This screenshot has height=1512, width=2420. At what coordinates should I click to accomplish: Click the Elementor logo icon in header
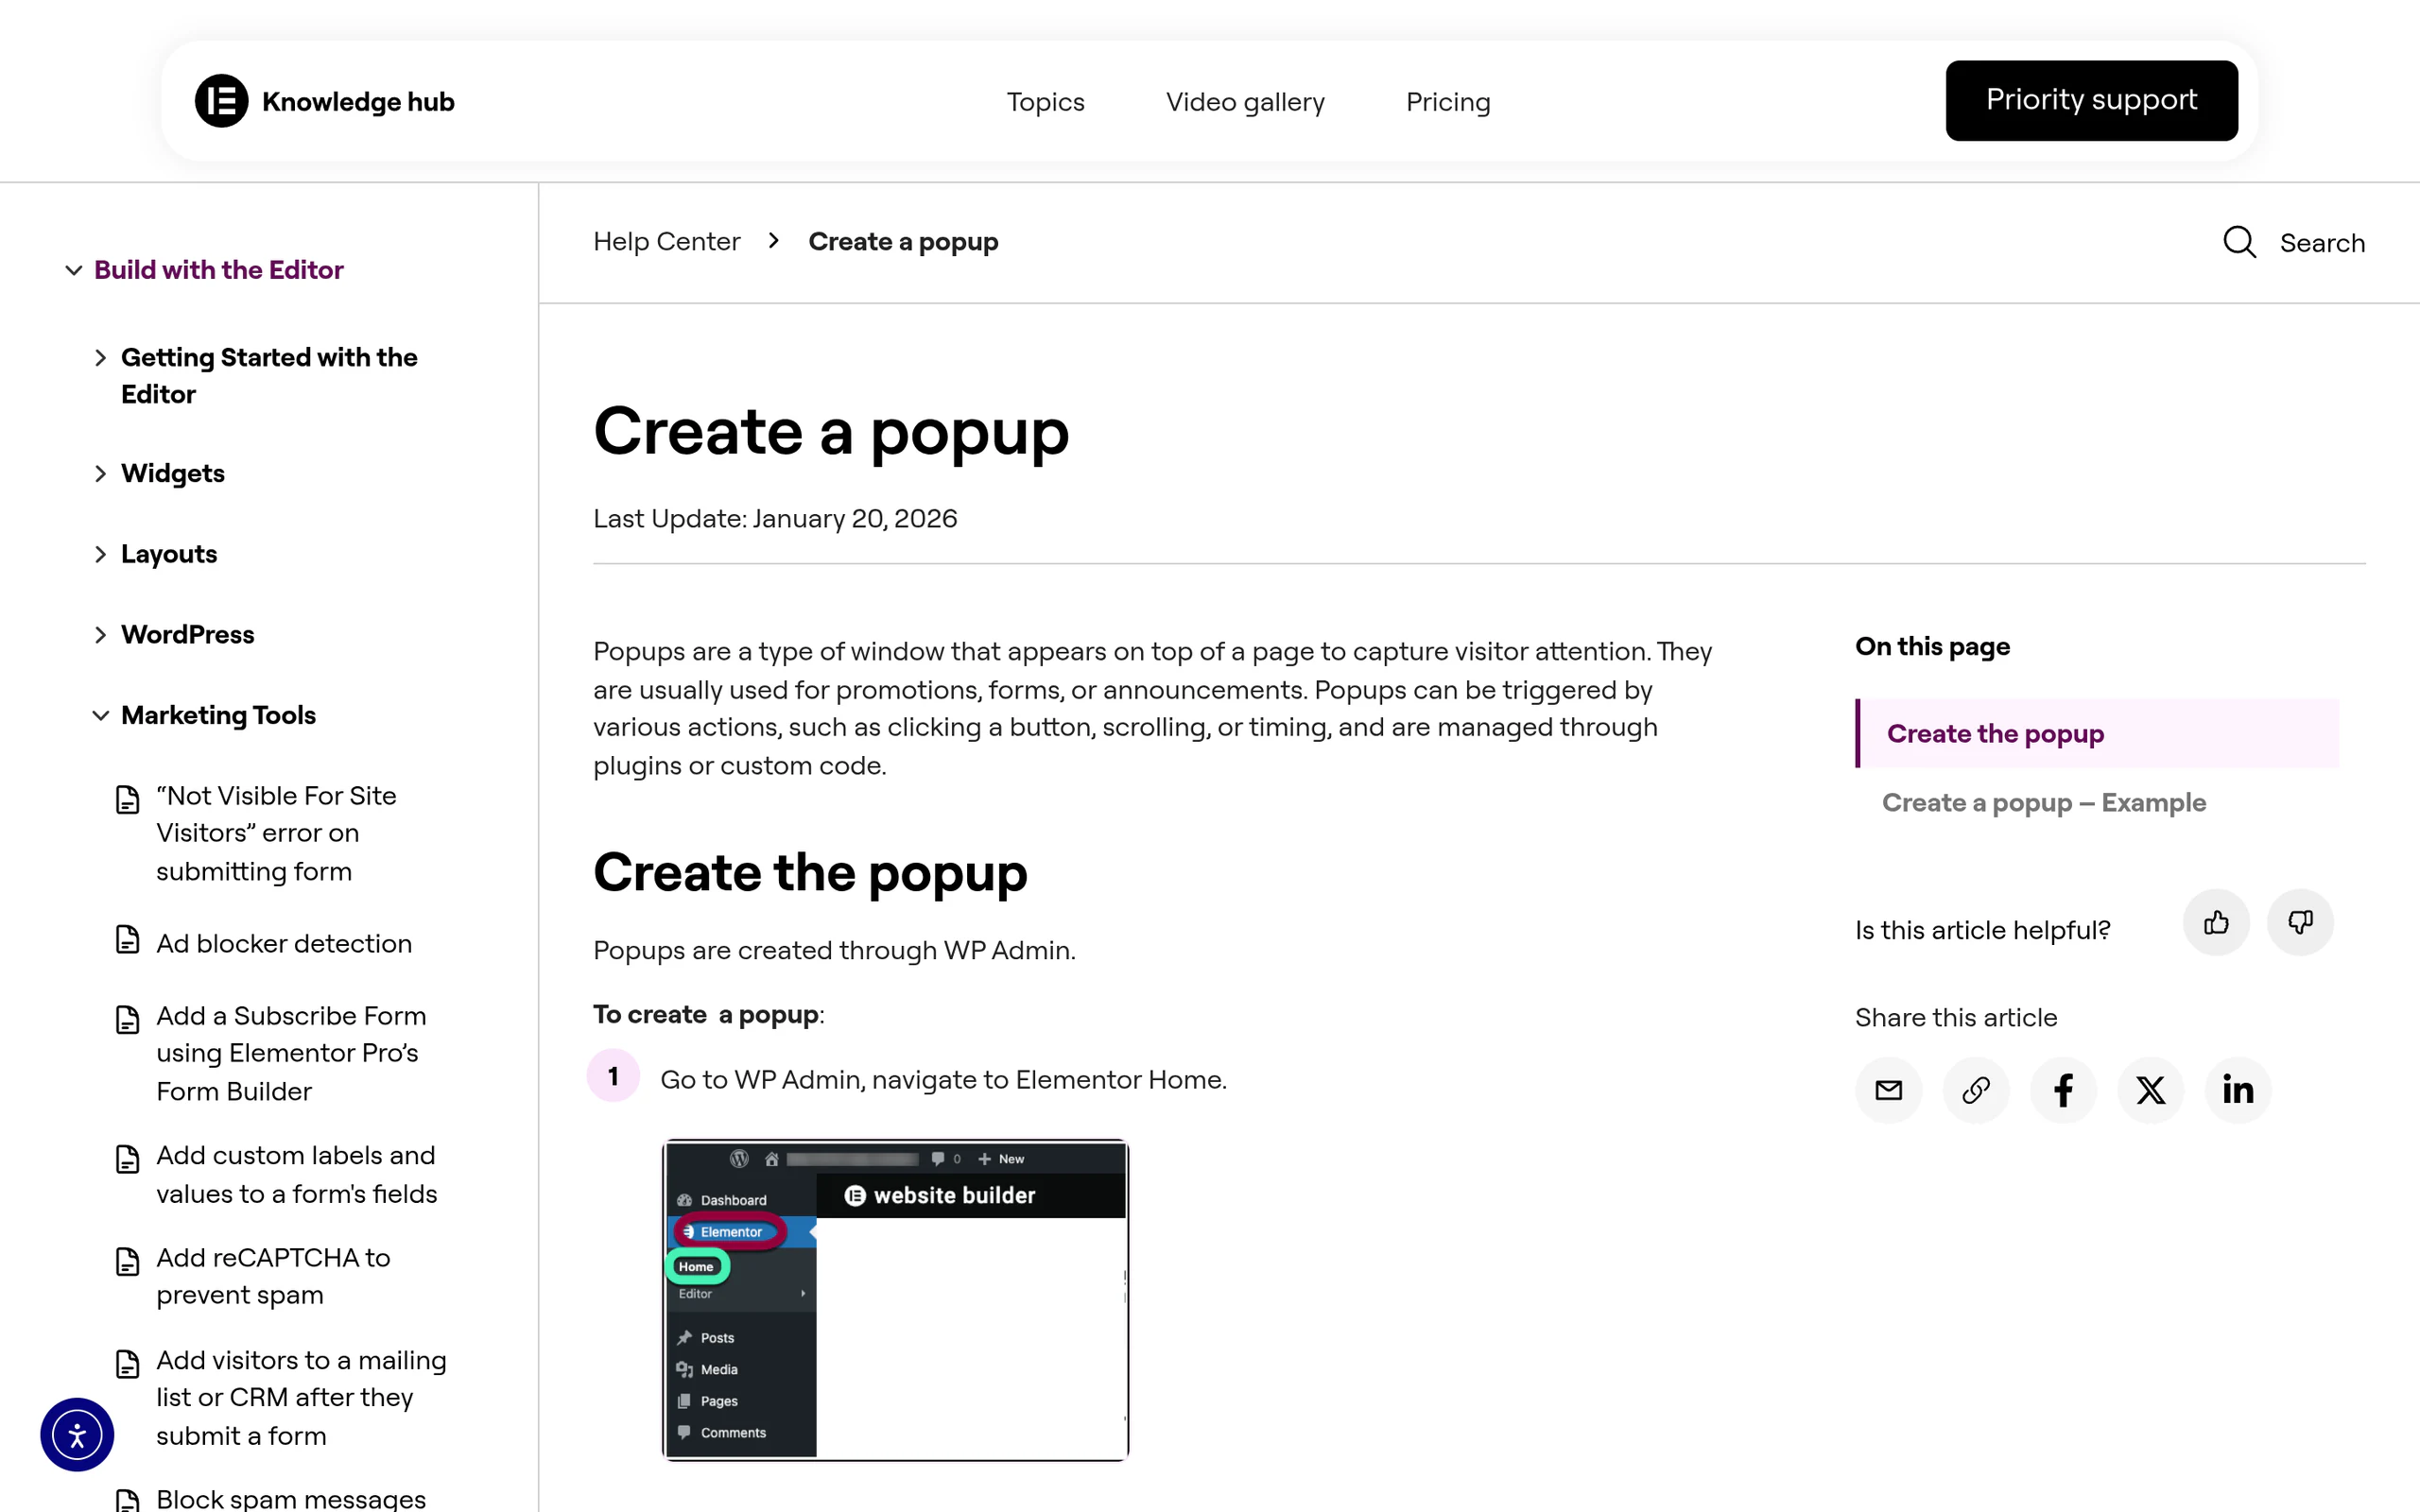221,101
